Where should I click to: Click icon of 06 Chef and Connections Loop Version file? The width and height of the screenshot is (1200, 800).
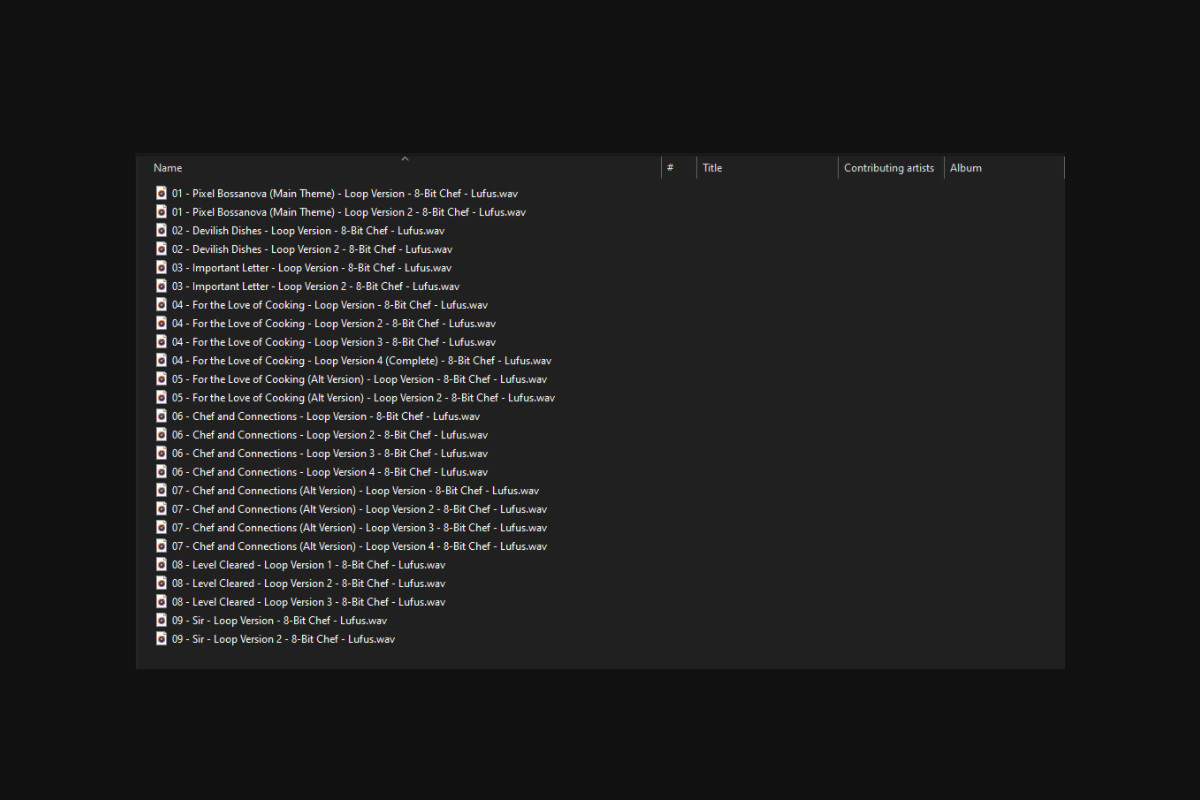coord(161,416)
